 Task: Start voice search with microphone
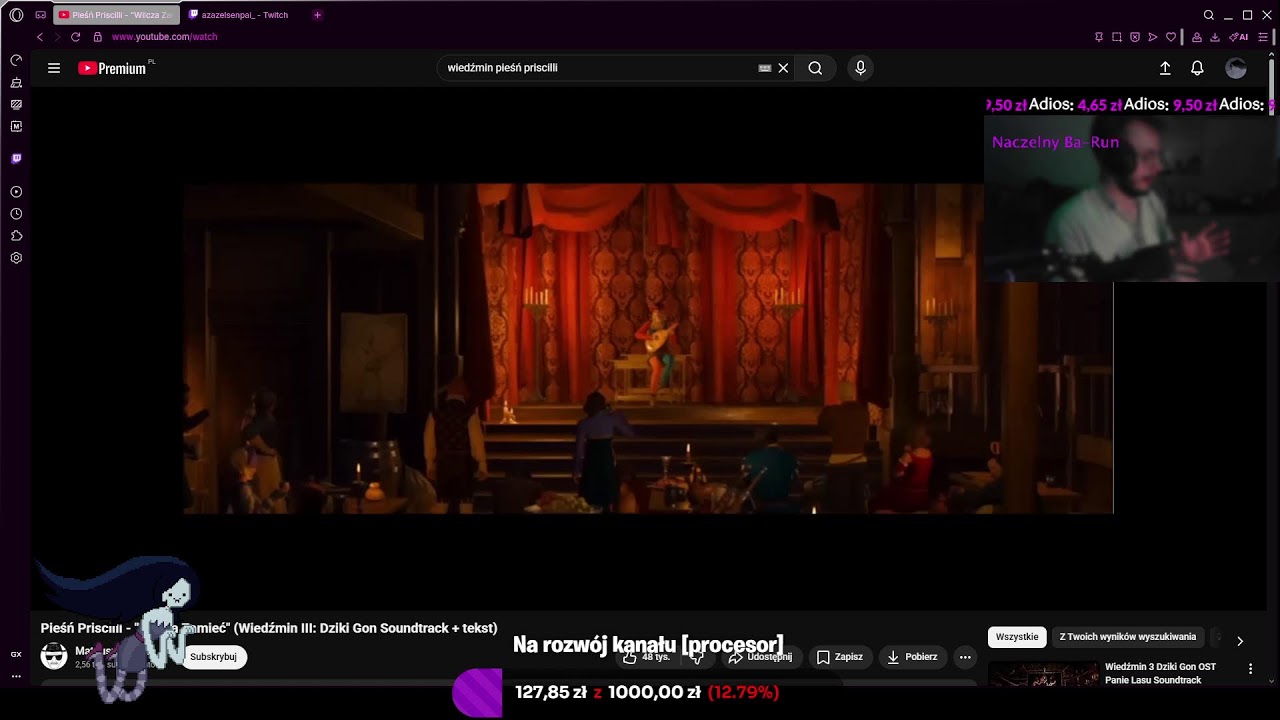[x=860, y=68]
